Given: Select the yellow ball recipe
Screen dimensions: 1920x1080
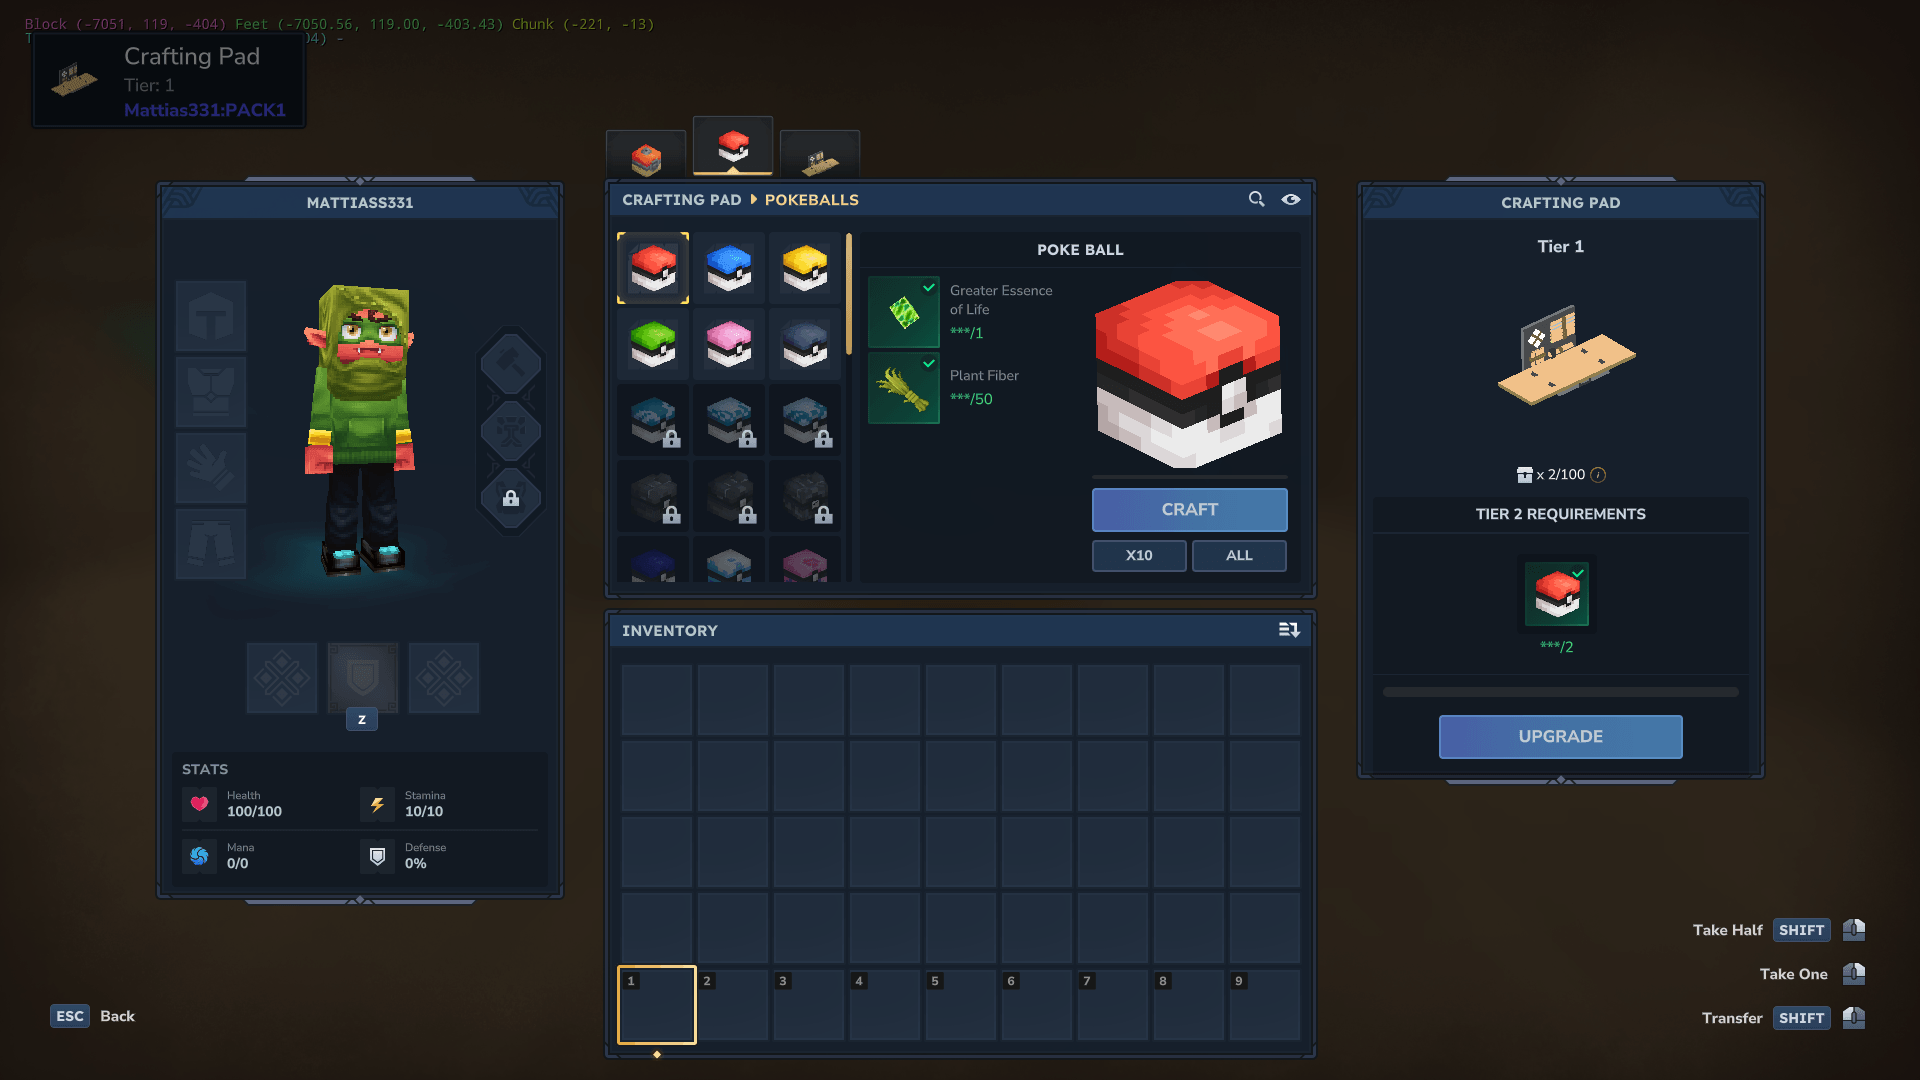Looking at the screenshot, I should tap(805, 268).
